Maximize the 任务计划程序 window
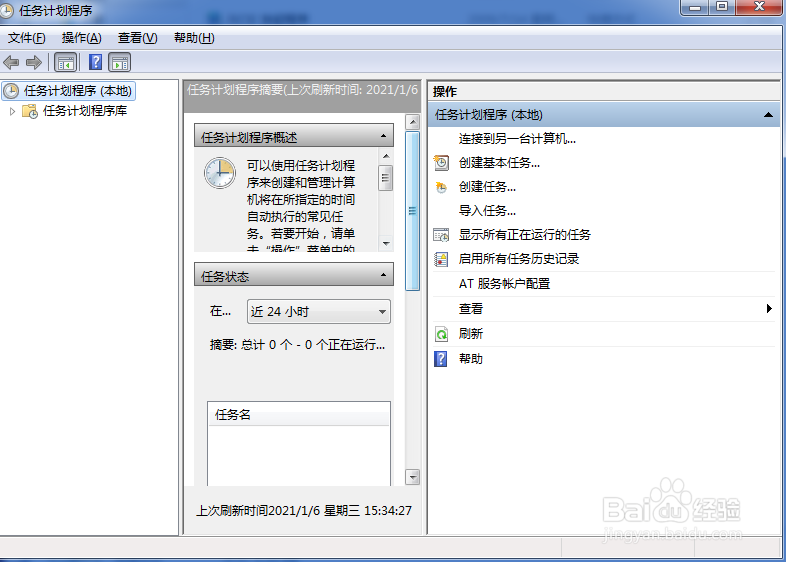The height and width of the screenshot is (562, 786). click(x=722, y=8)
